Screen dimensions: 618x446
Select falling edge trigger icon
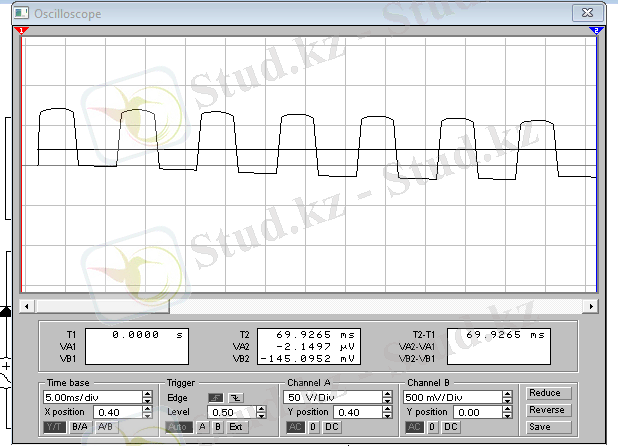pos(236,398)
